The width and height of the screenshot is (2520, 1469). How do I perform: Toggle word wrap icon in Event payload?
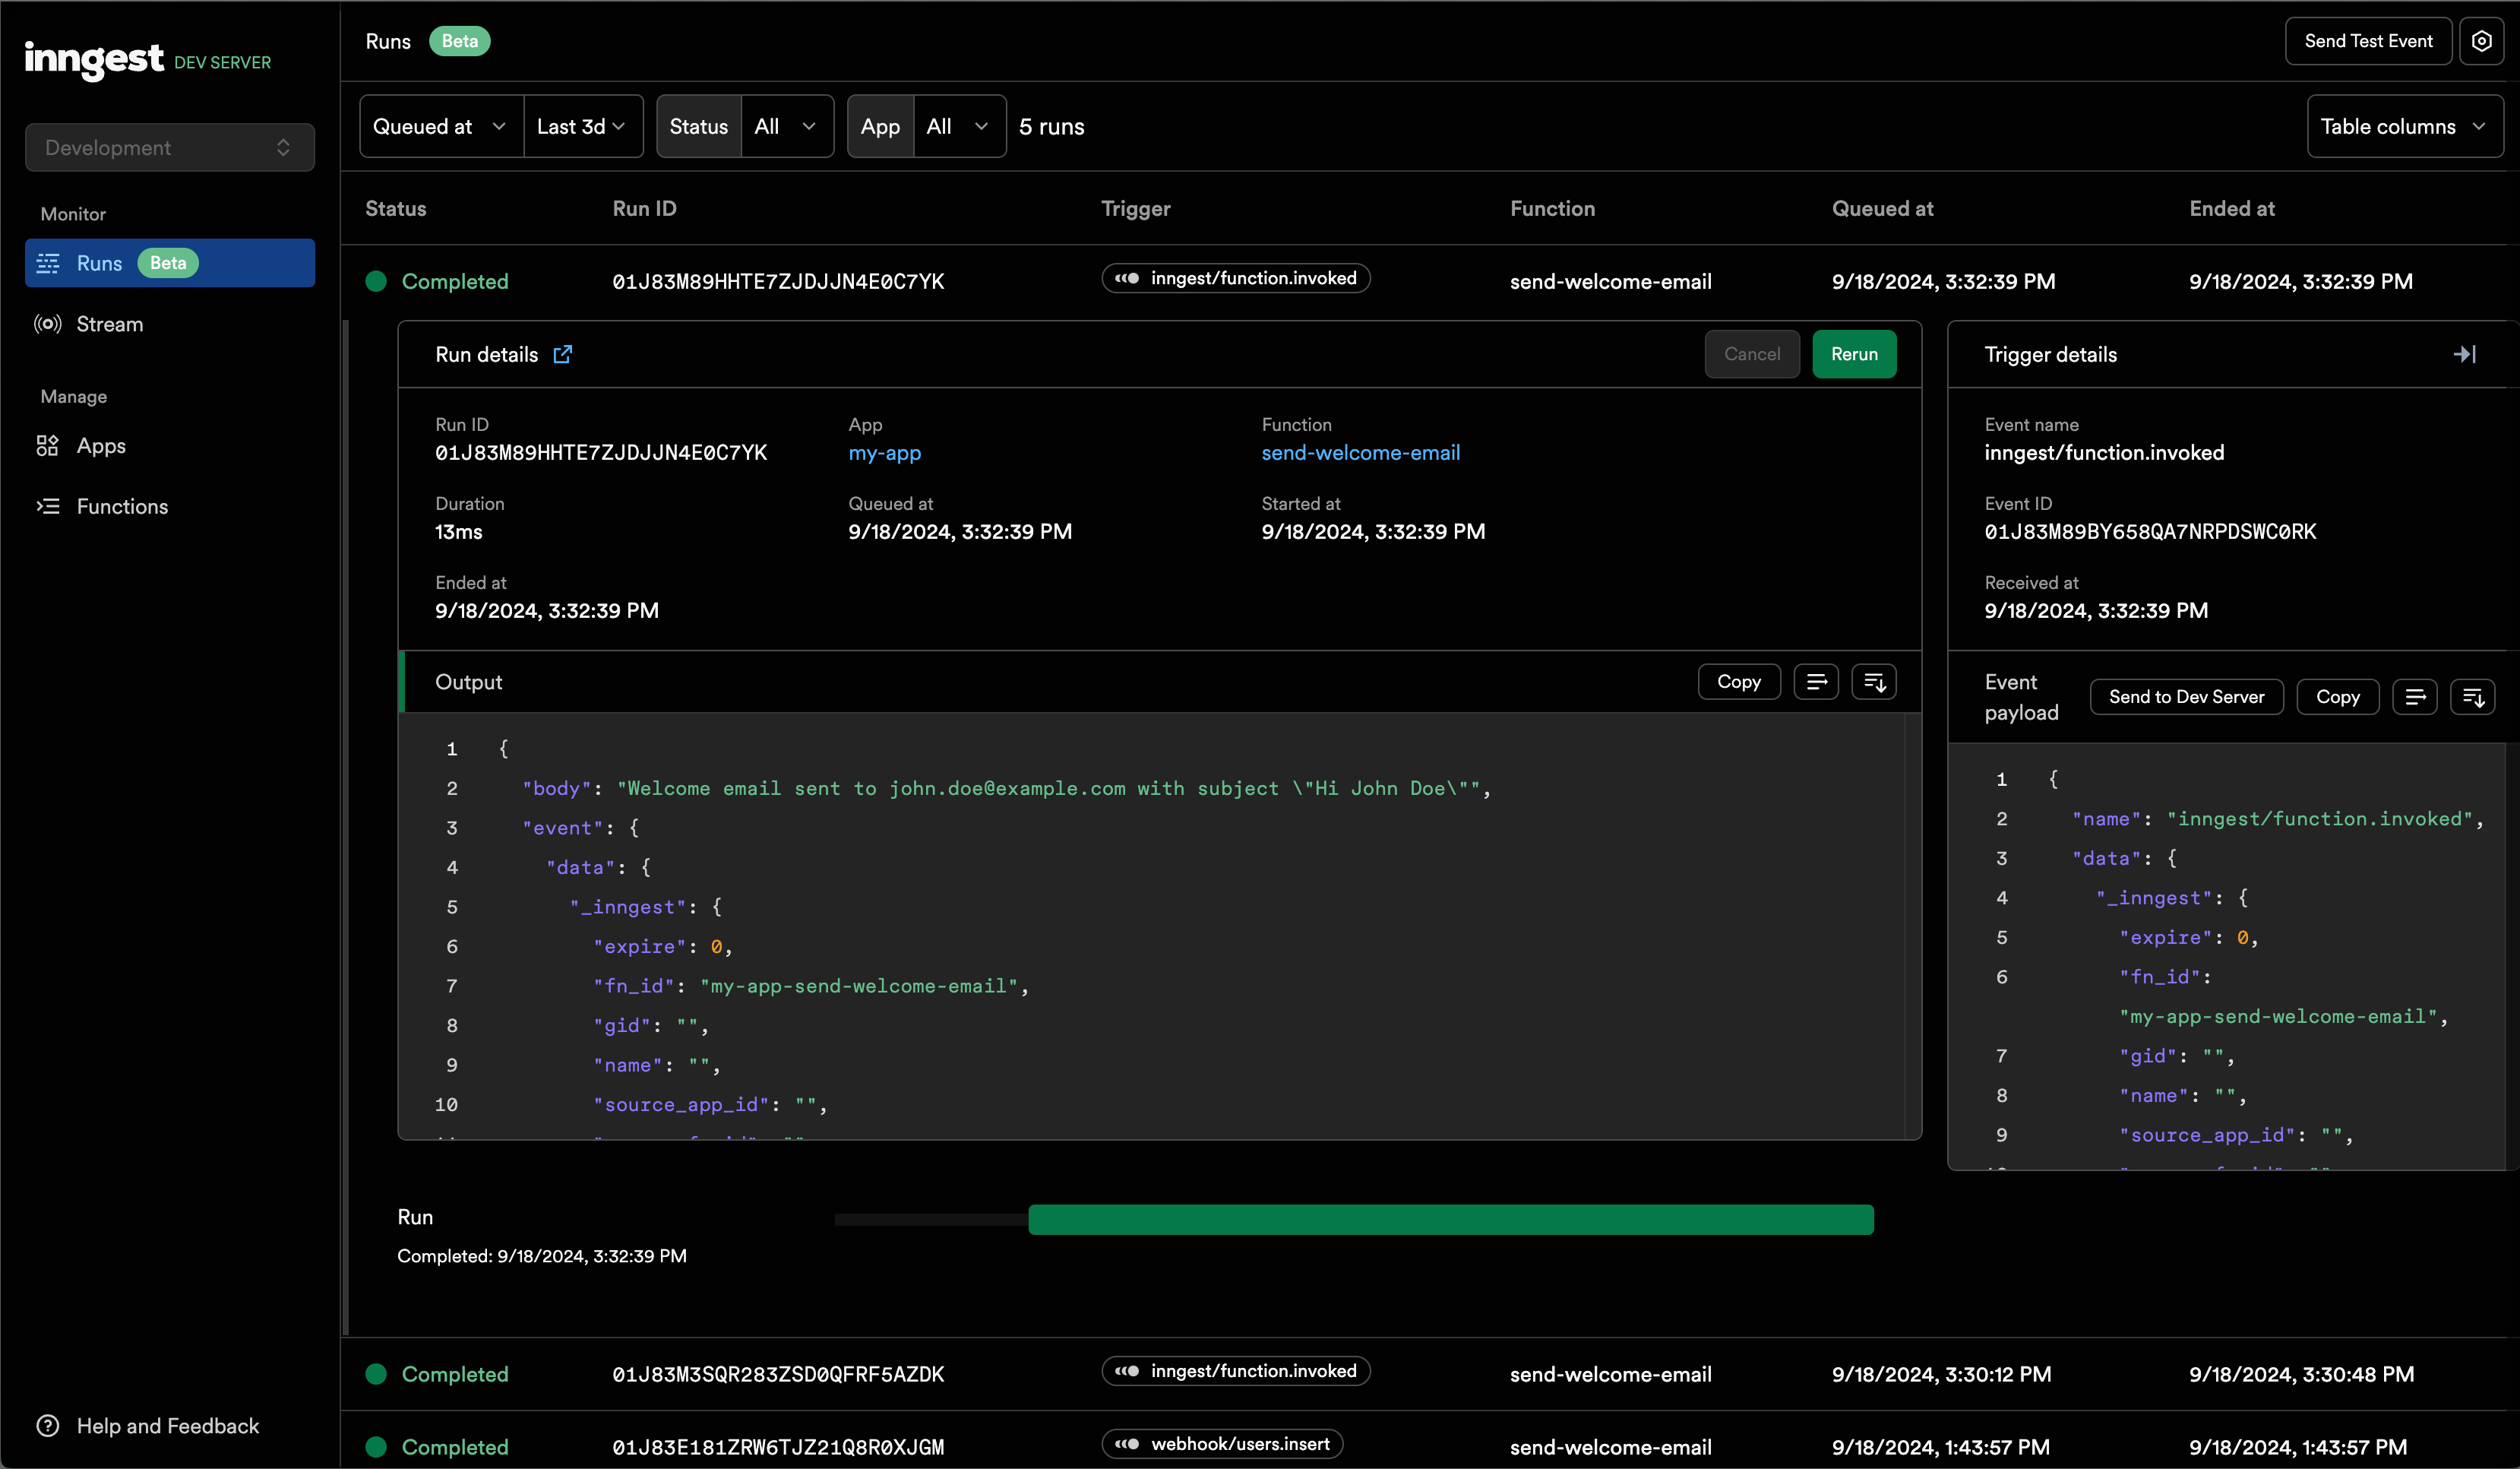point(2414,697)
